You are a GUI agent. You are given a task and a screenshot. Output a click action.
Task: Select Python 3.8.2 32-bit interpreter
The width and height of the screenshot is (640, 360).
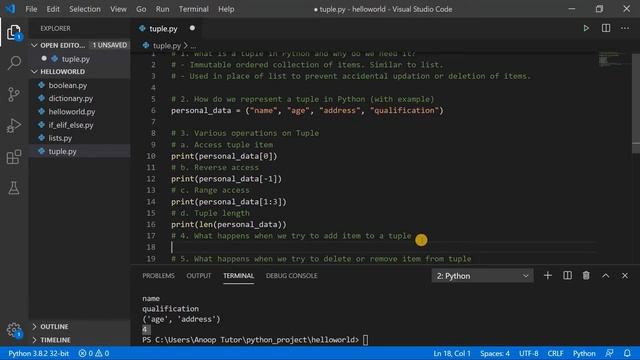tap(39, 353)
